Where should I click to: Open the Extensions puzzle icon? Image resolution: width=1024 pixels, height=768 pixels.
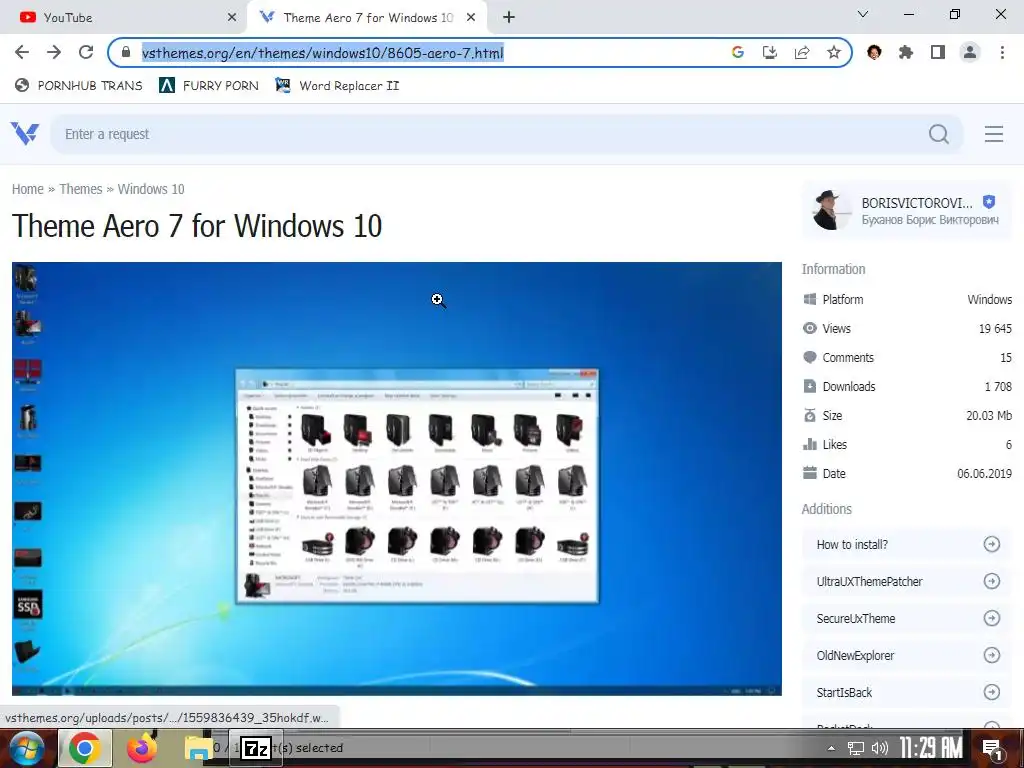[906, 52]
